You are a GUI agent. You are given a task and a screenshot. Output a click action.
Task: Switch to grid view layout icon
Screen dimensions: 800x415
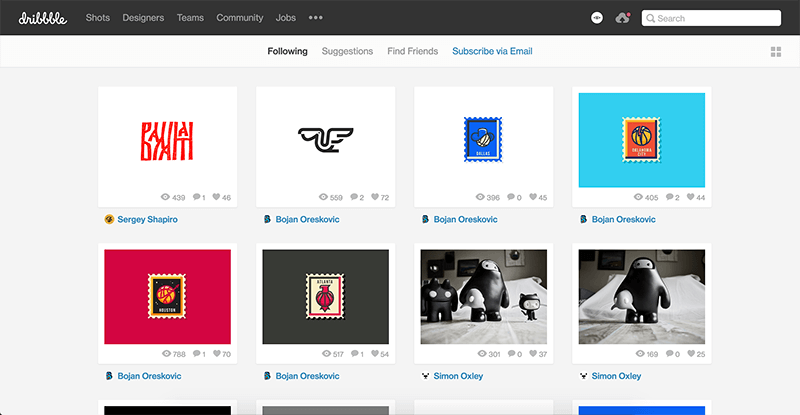pyautogui.click(x=776, y=52)
